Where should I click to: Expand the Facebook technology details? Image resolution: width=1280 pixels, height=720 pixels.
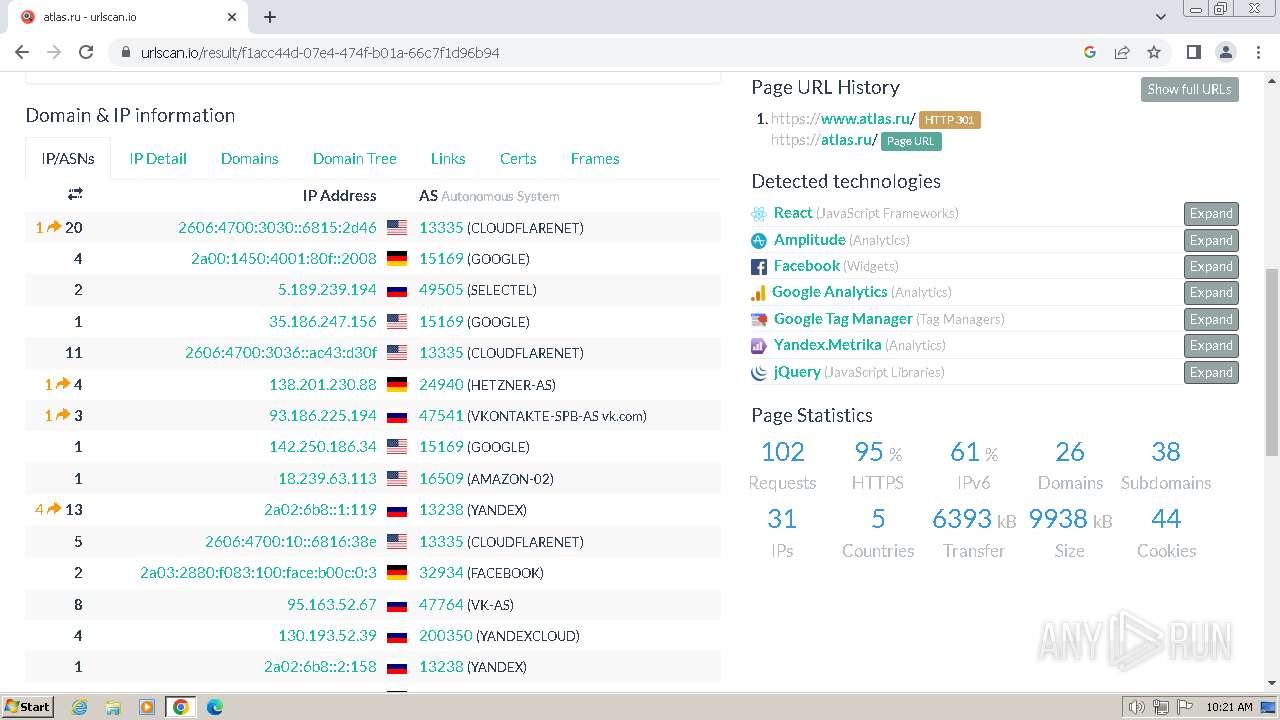1211,266
